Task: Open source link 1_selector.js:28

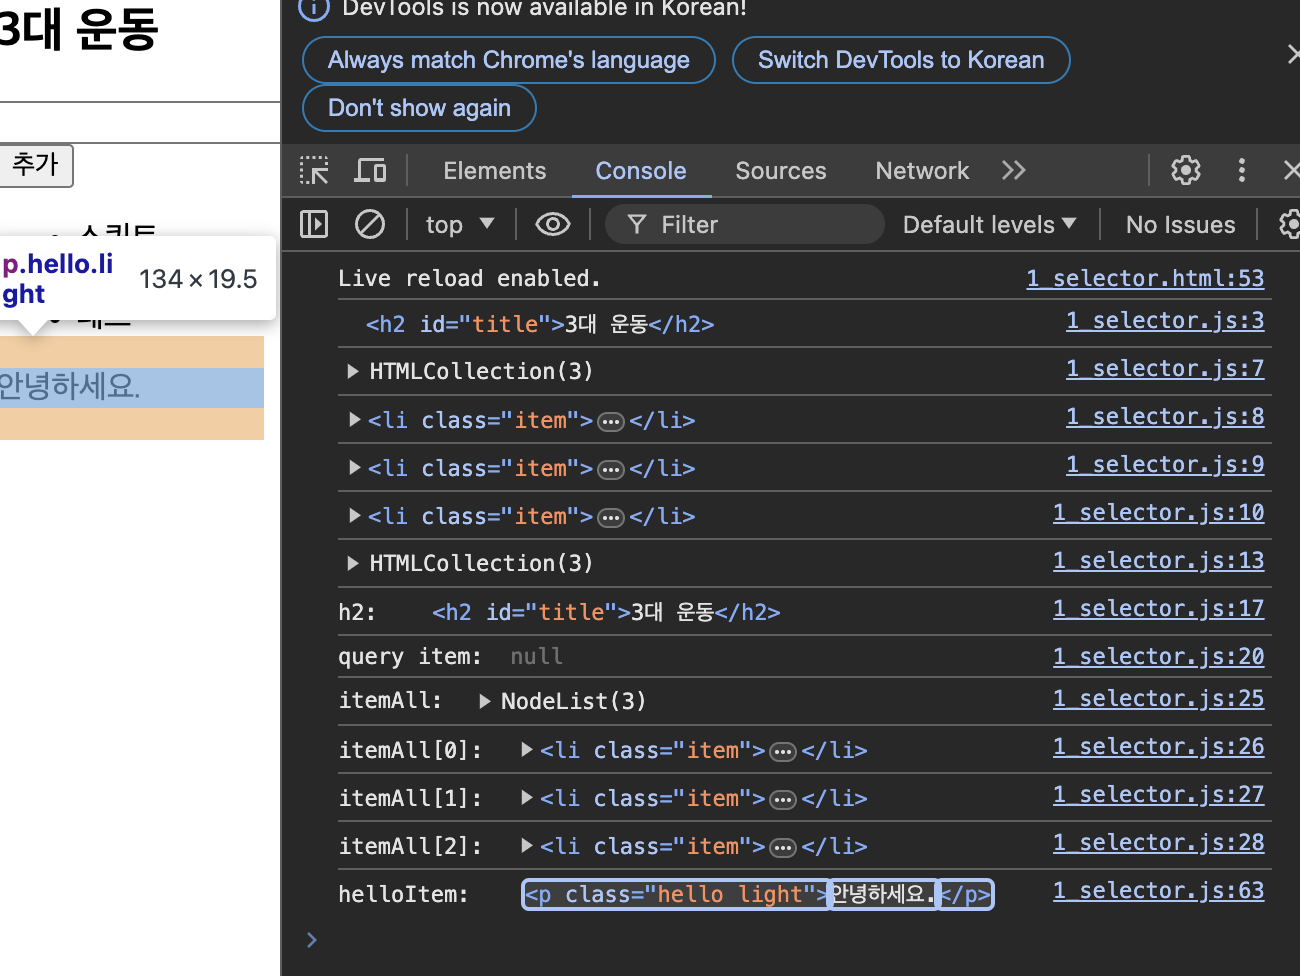Action: tap(1158, 842)
